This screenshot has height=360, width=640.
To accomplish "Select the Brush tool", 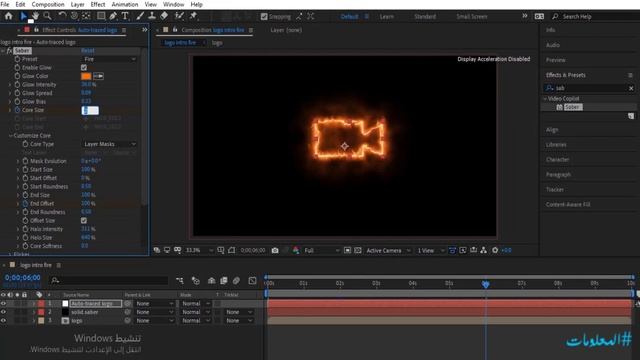I will pos(140,16).
